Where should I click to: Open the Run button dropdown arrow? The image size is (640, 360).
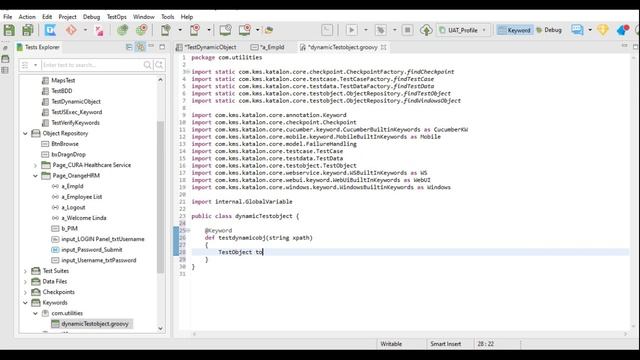pyautogui.click(x=365, y=30)
